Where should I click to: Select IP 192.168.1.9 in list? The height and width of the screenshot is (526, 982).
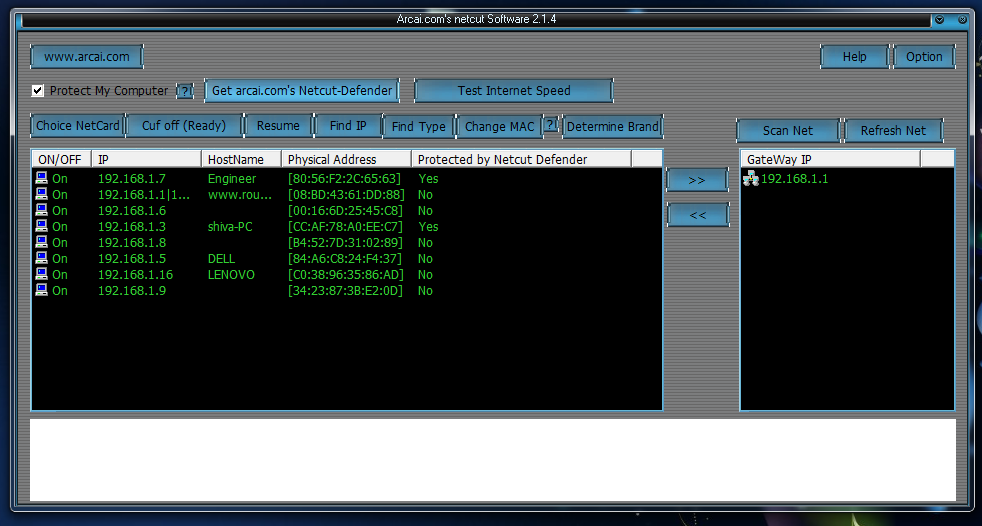point(132,291)
